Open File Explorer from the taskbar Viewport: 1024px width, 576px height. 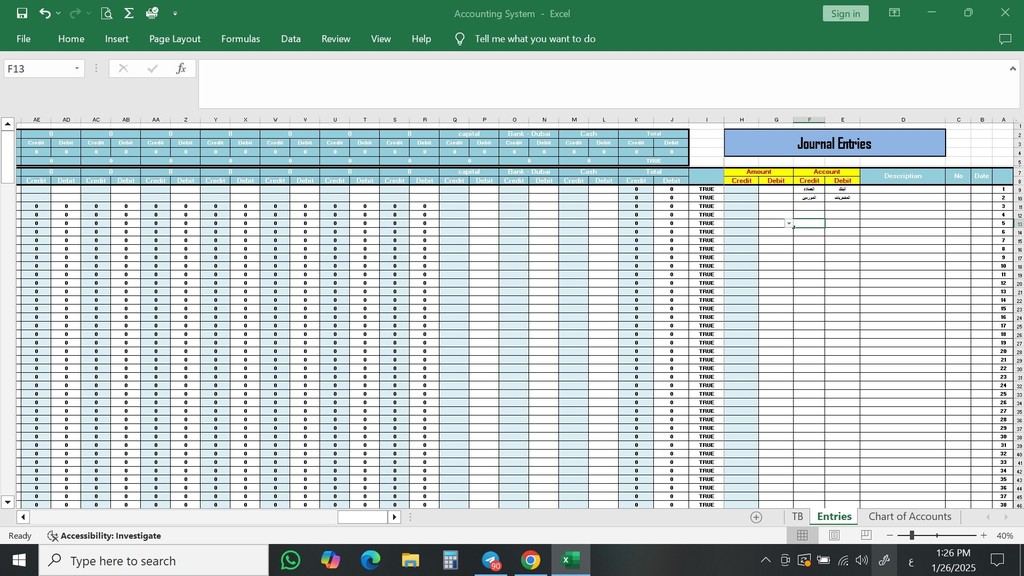(410, 560)
